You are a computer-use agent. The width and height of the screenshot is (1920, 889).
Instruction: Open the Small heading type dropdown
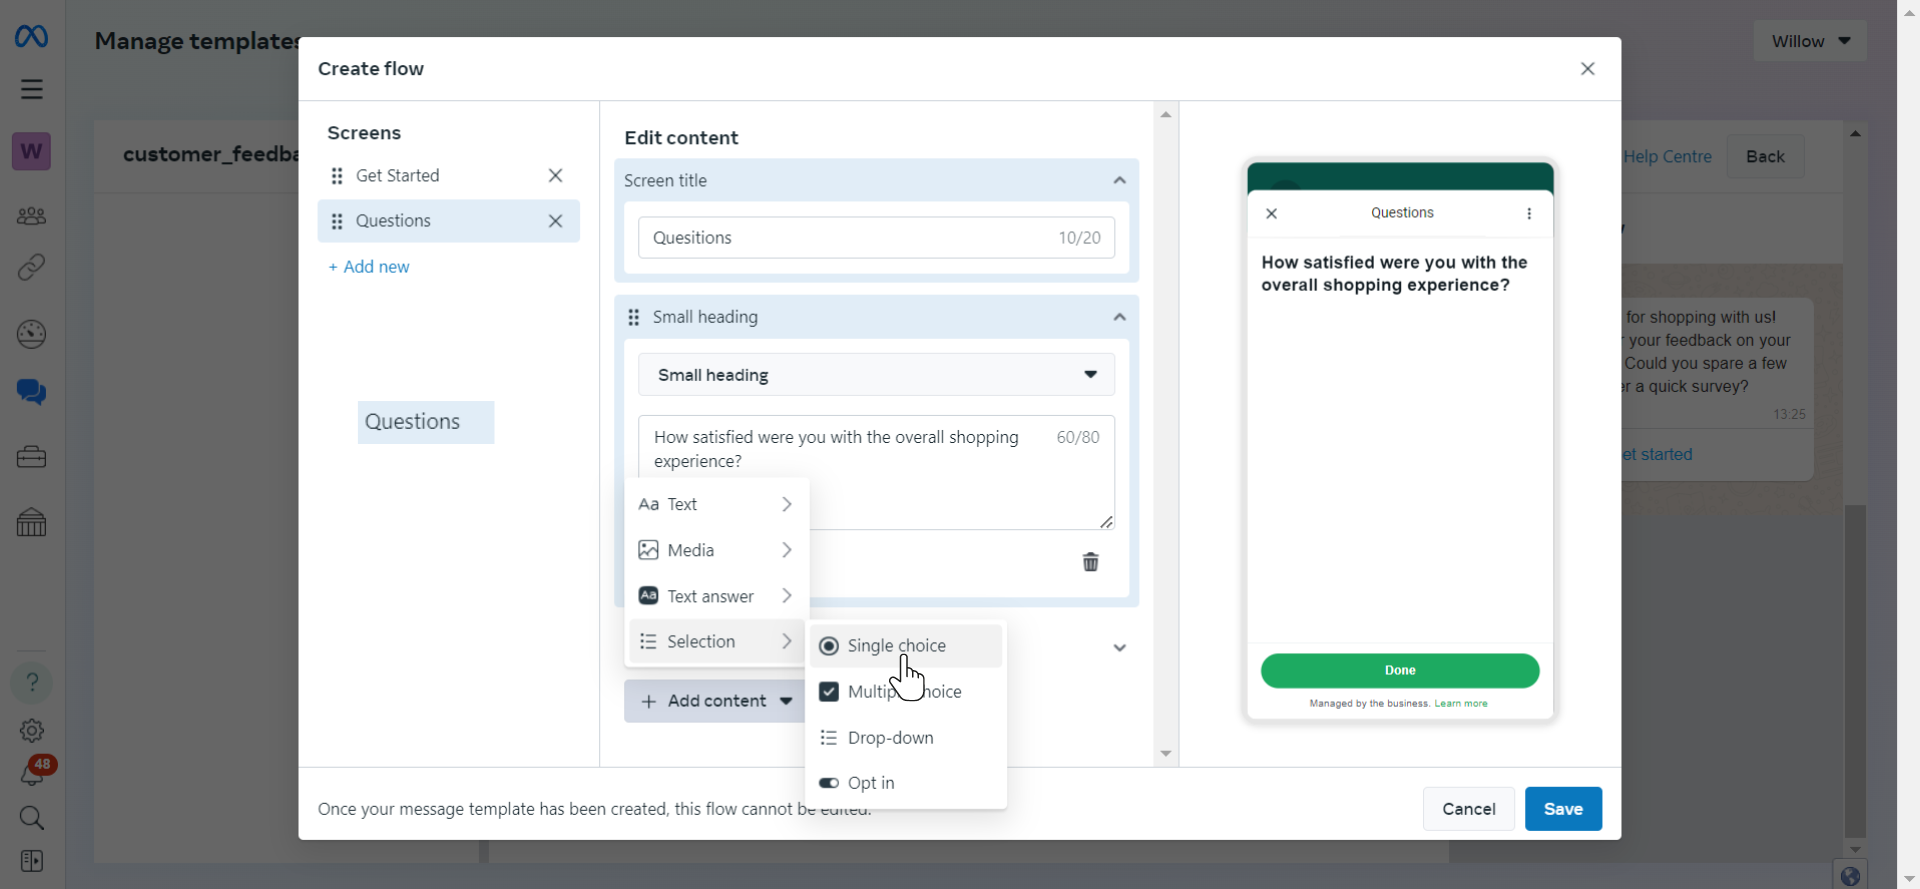876,375
